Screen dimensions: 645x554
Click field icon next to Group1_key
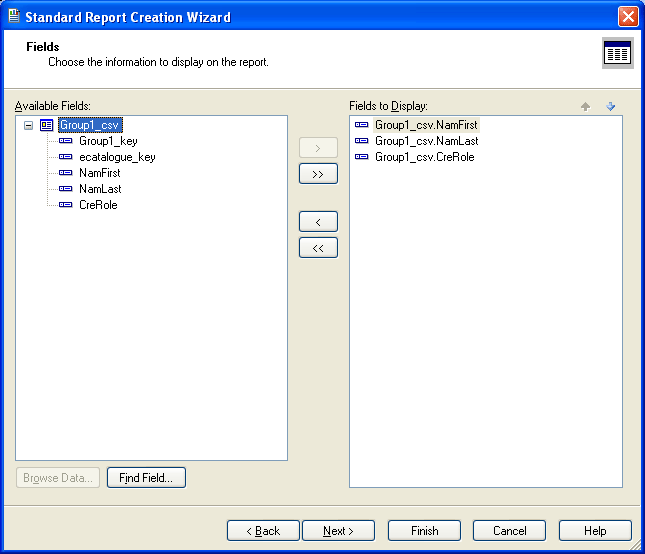(x=66, y=141)
